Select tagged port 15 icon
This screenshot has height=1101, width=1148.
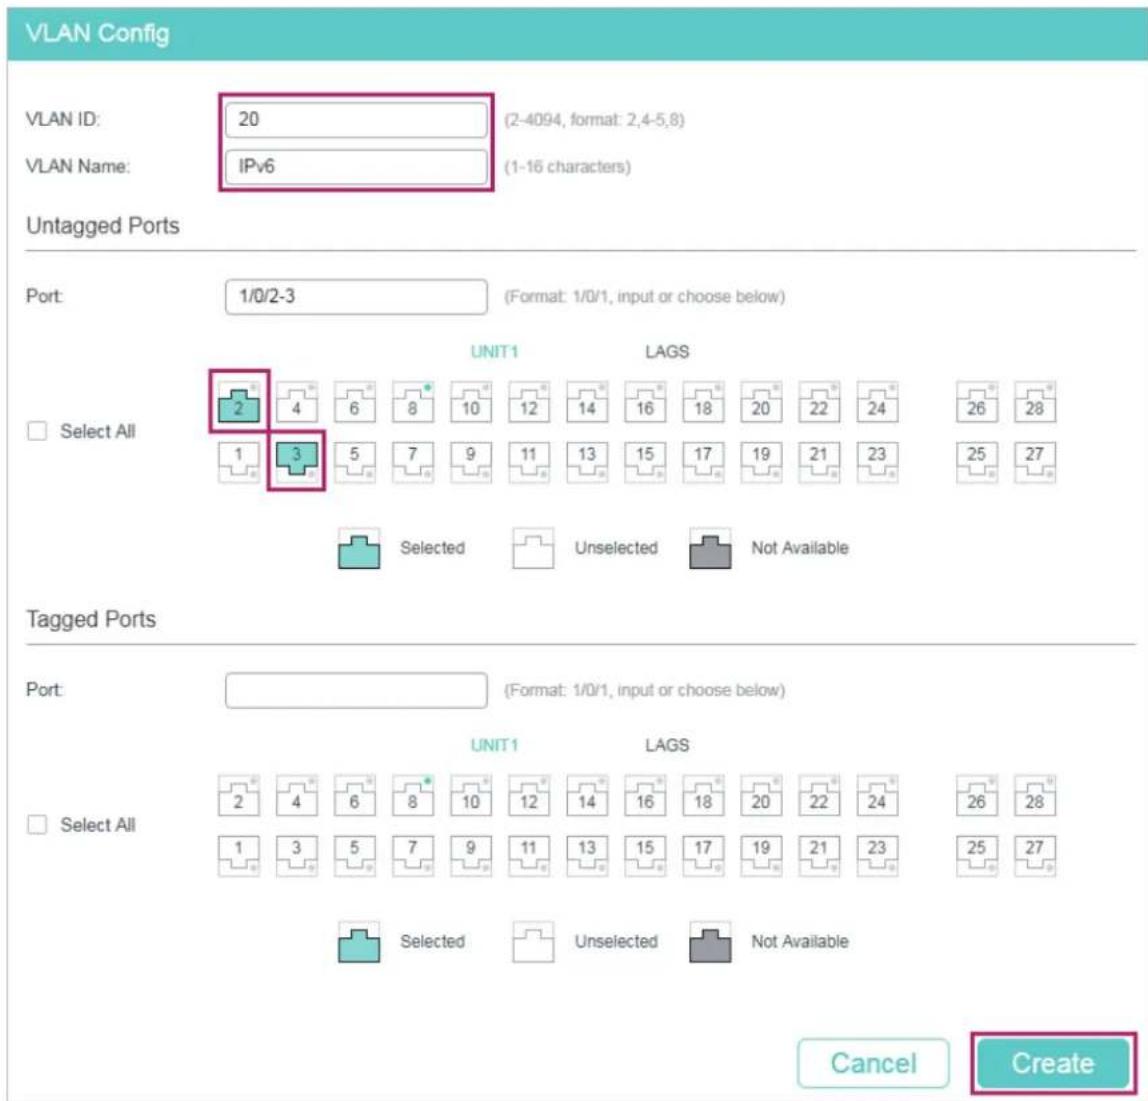(x=645, y=855)
